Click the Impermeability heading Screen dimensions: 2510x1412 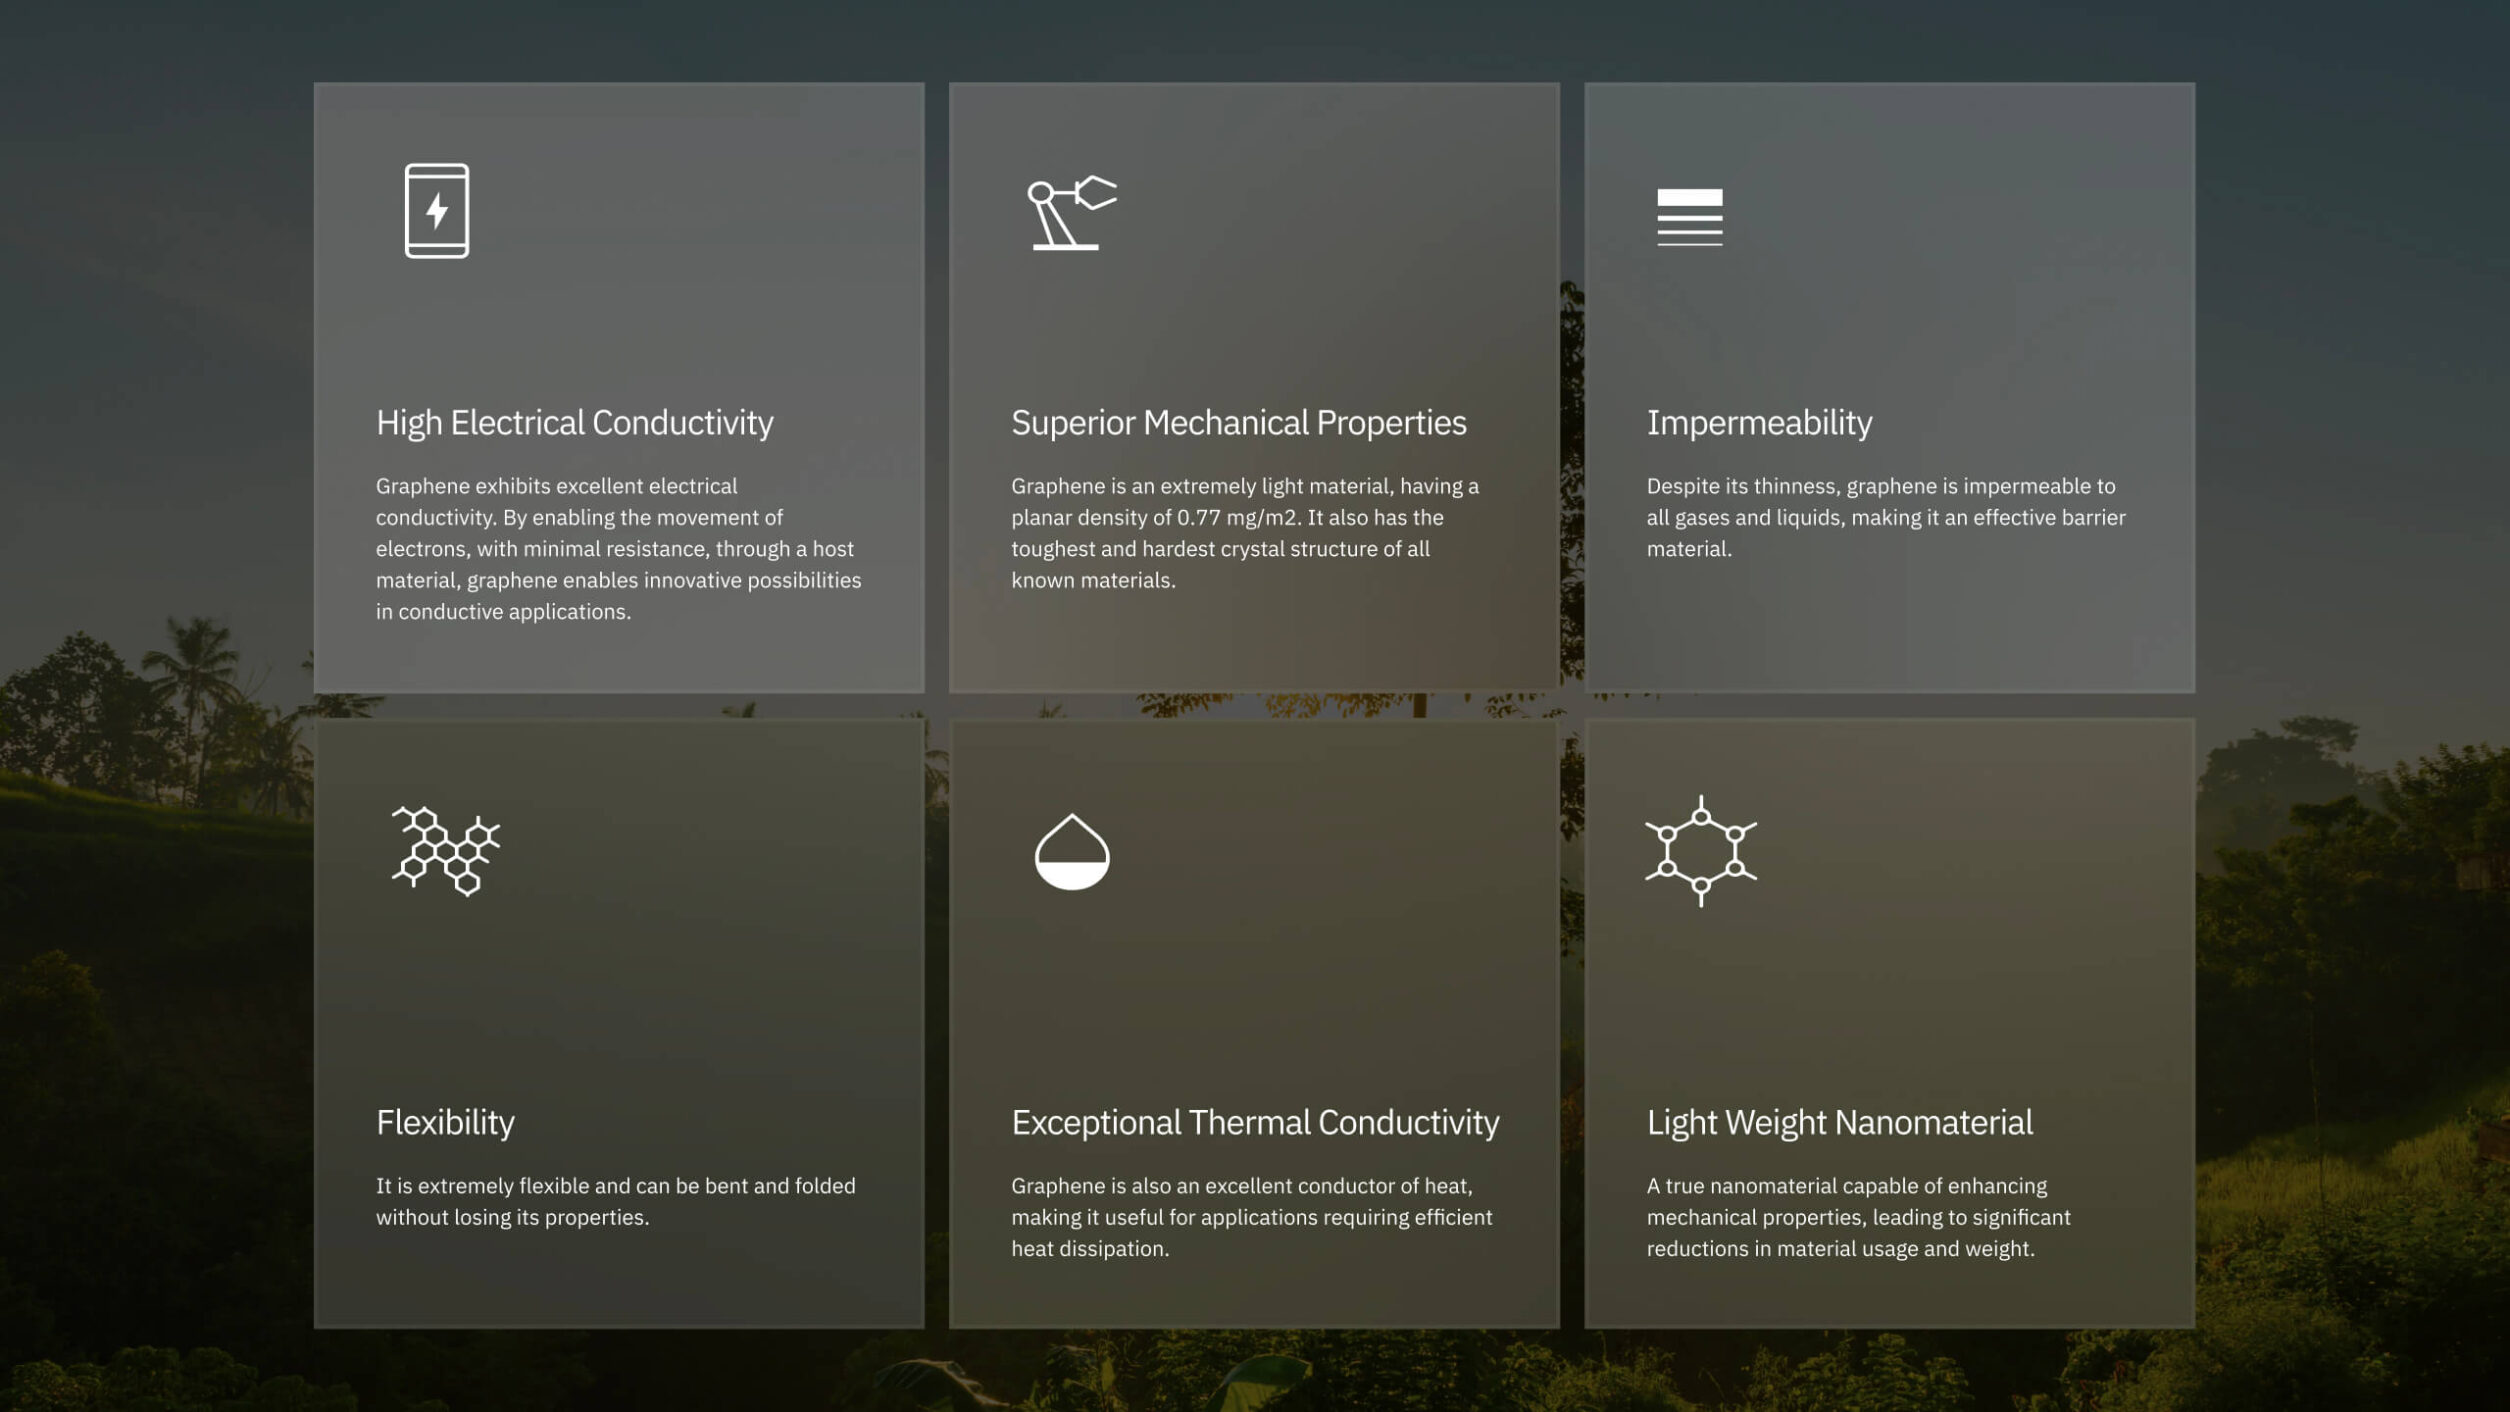[1759, 423]
